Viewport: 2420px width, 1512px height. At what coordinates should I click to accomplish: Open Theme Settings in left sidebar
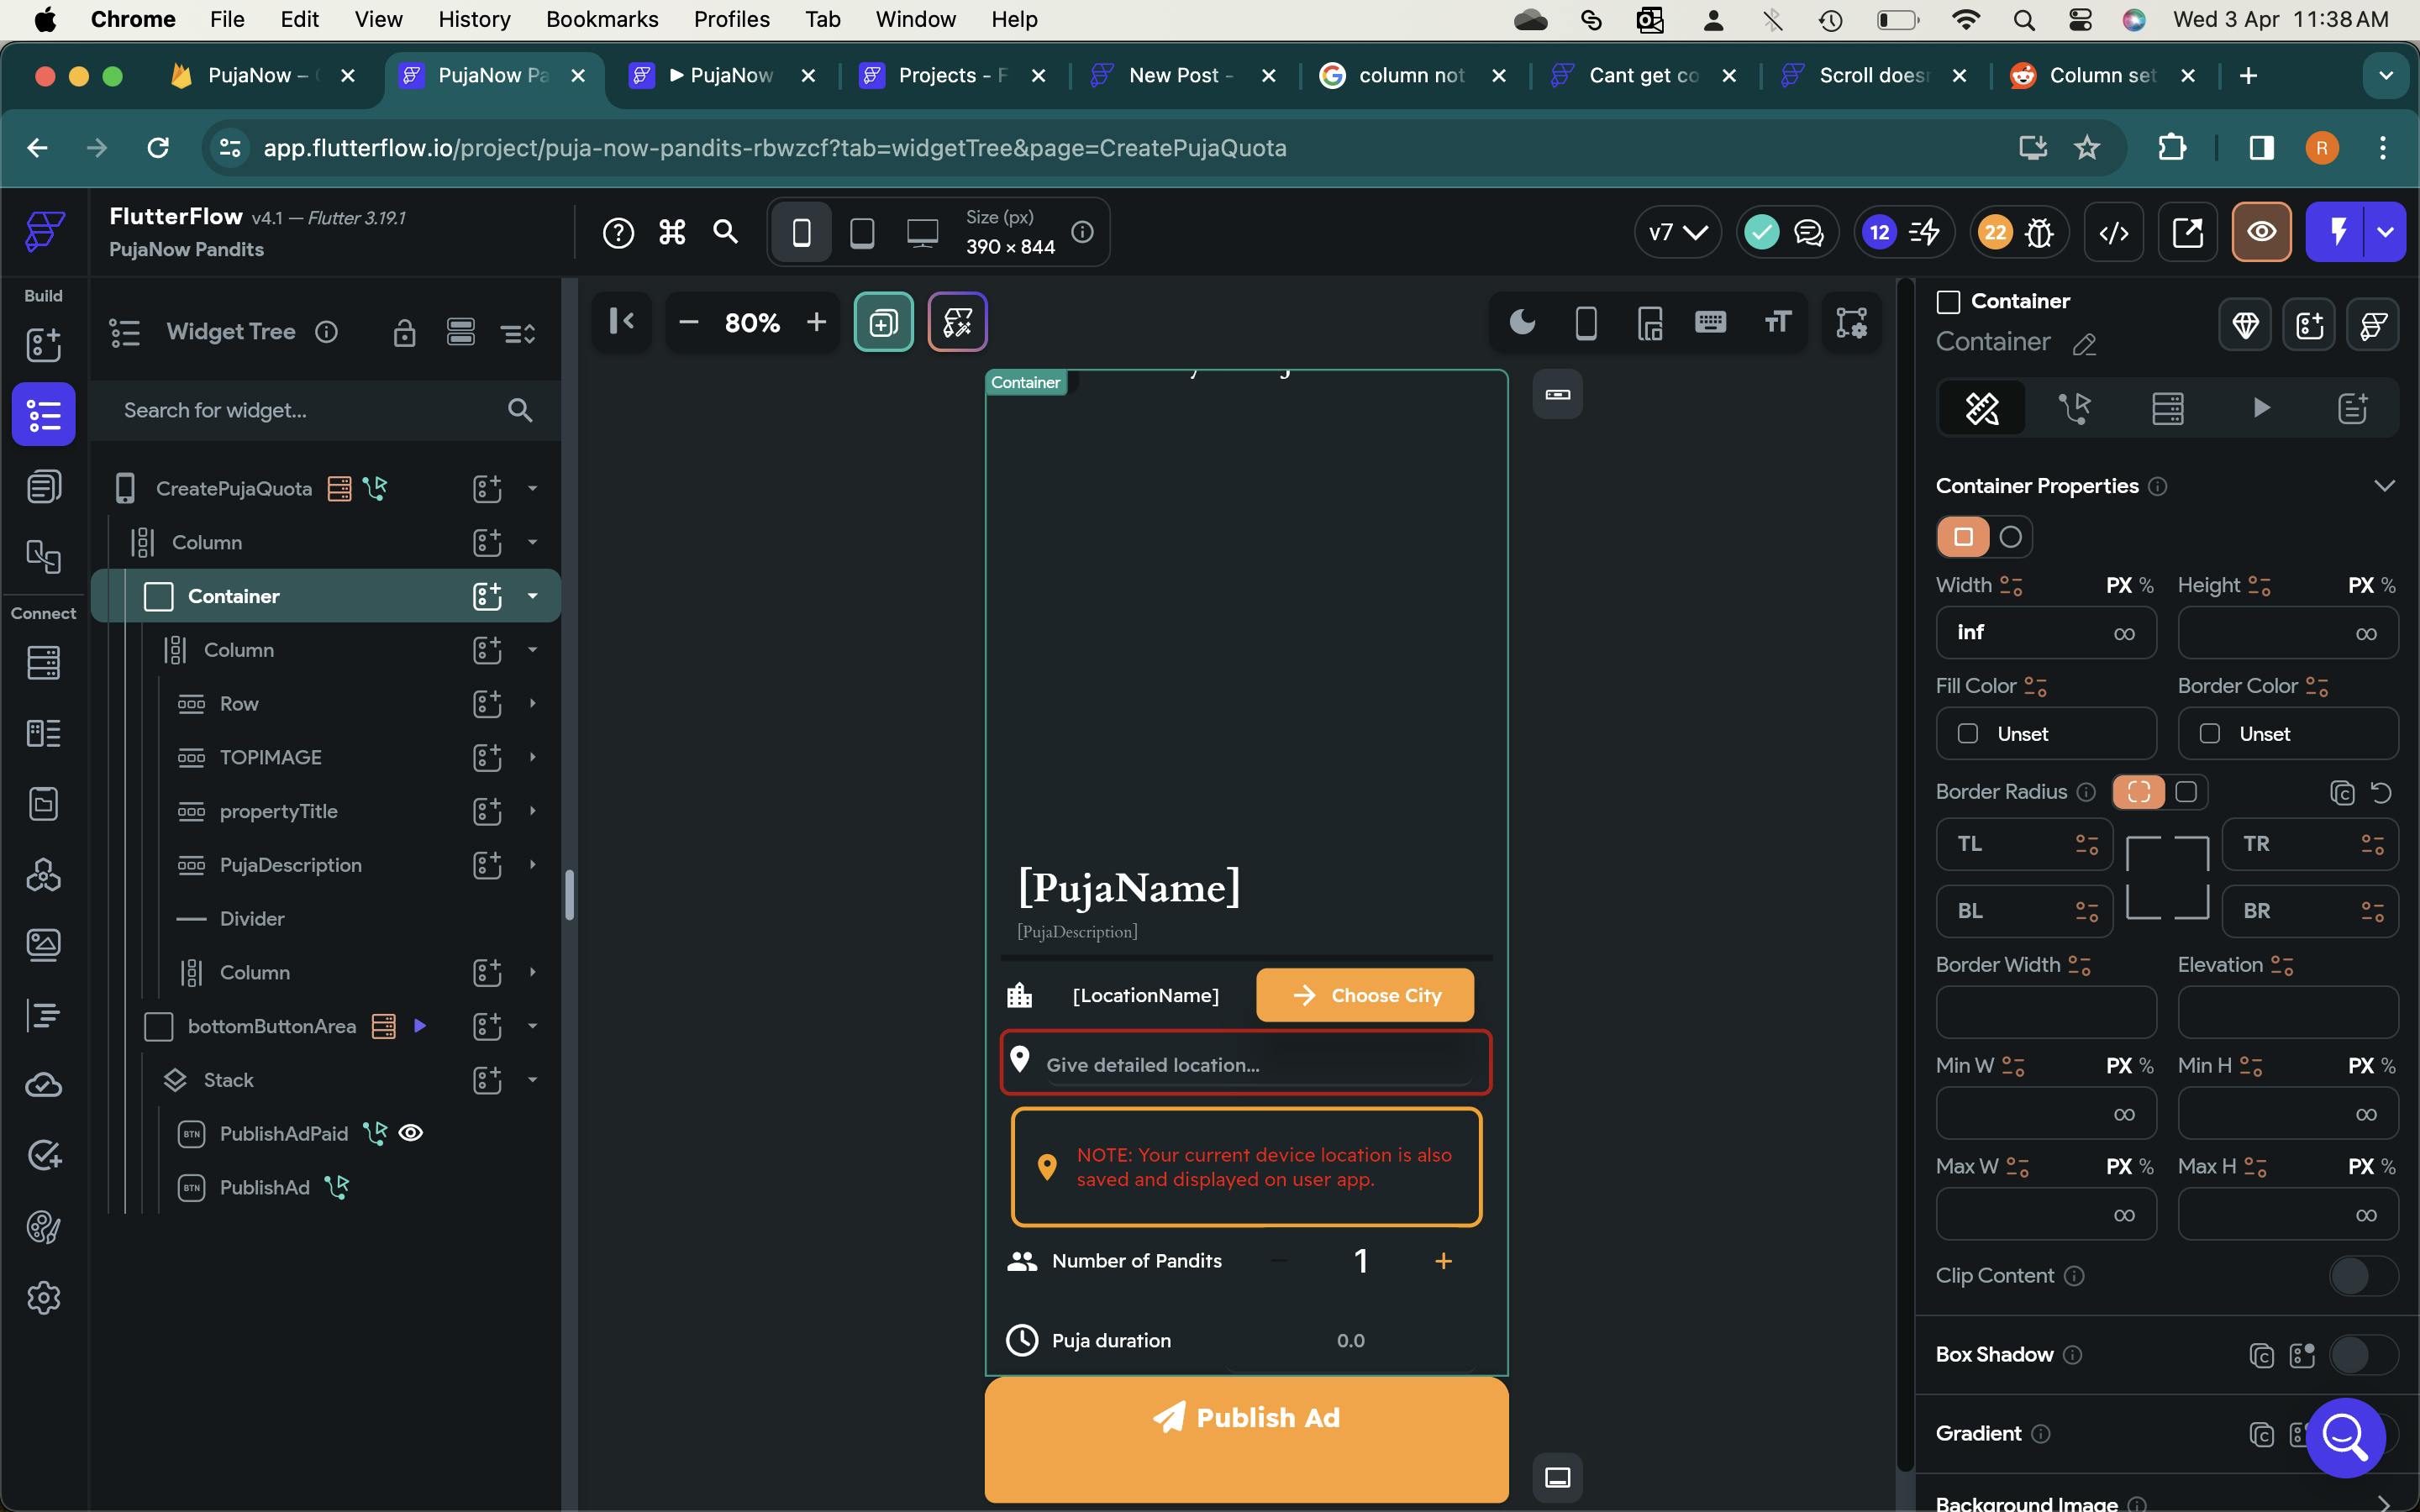click(43, 1227)
